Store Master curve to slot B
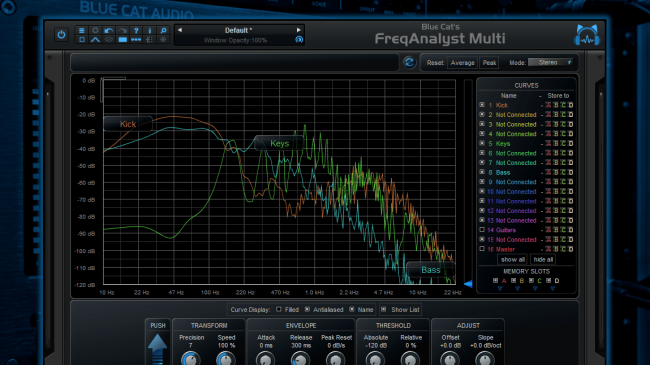This screenshot has height=365, width=650. [556, 249]
